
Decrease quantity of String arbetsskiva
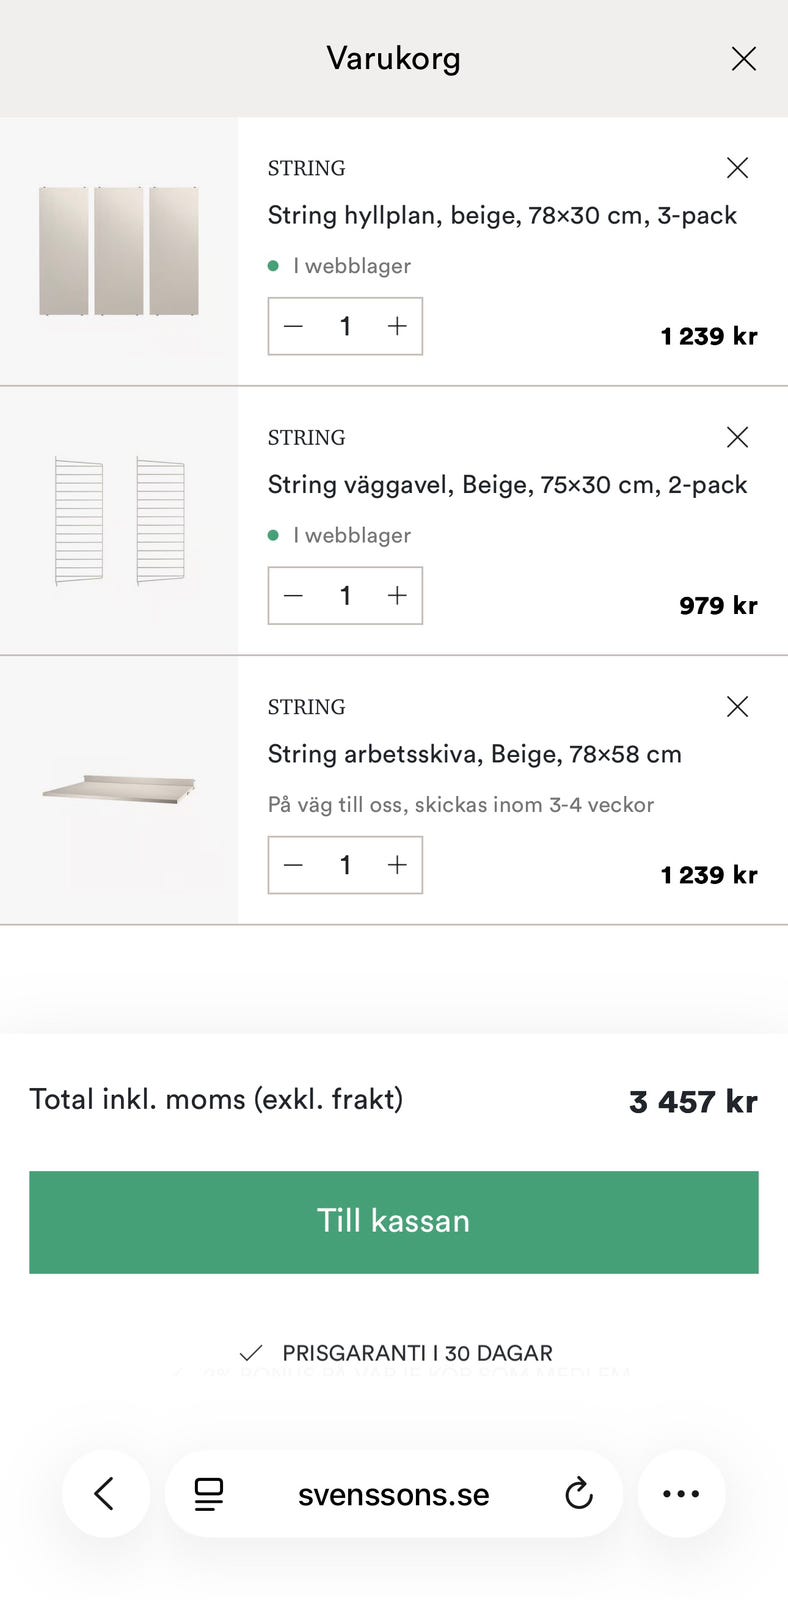click(x=293, y=865)
